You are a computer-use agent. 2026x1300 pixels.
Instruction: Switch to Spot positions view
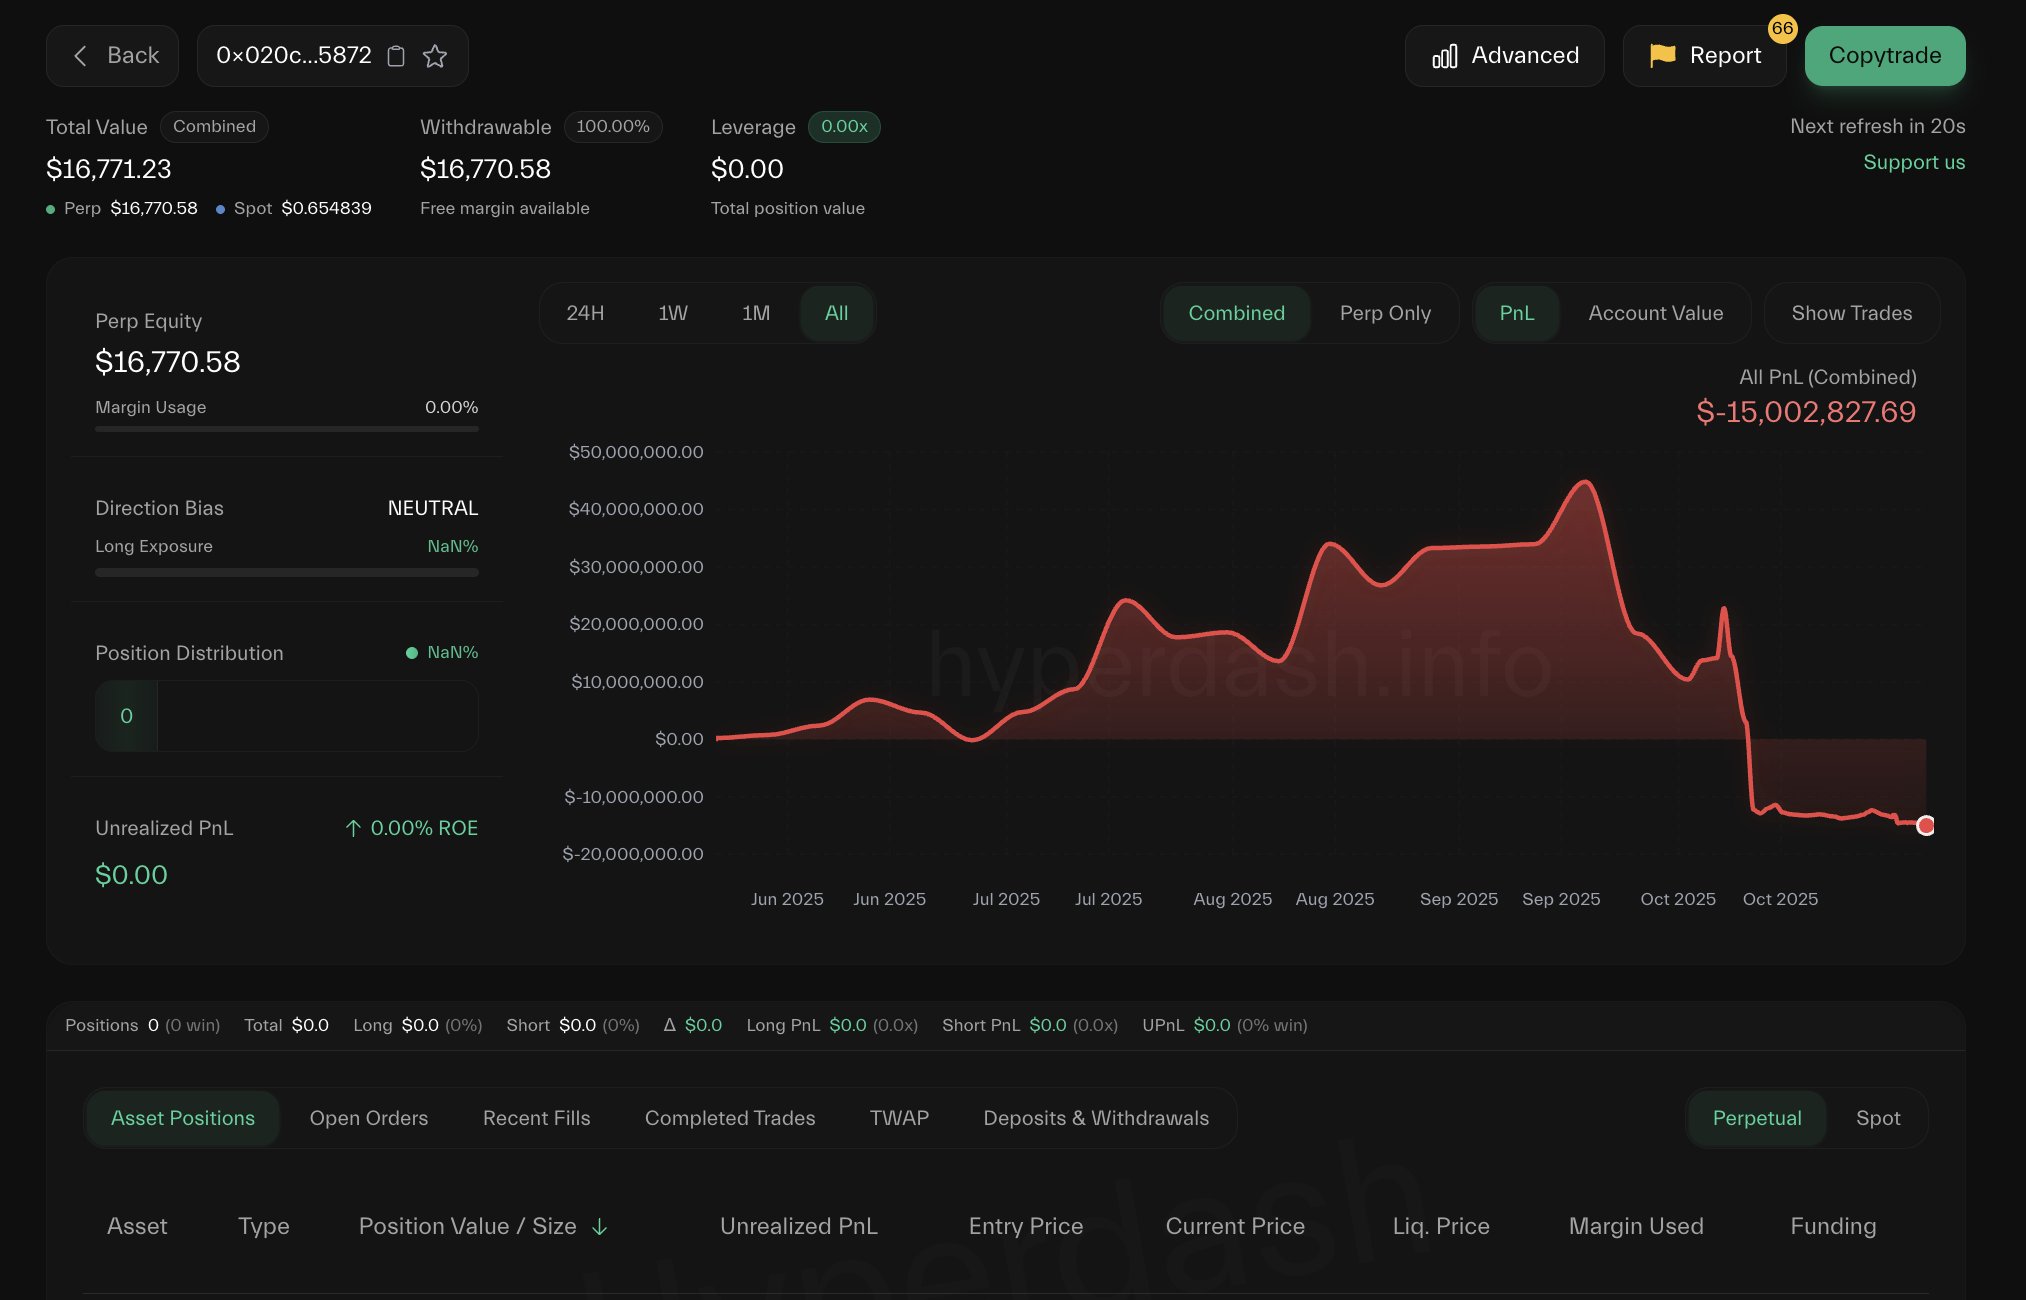(1877, 1118)
